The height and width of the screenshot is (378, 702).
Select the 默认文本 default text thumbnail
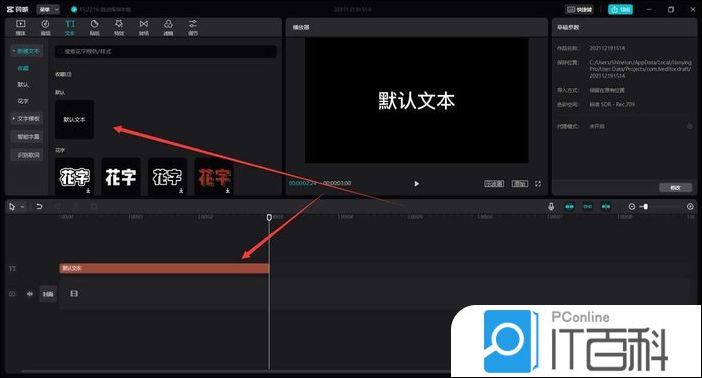coord(74,119)
